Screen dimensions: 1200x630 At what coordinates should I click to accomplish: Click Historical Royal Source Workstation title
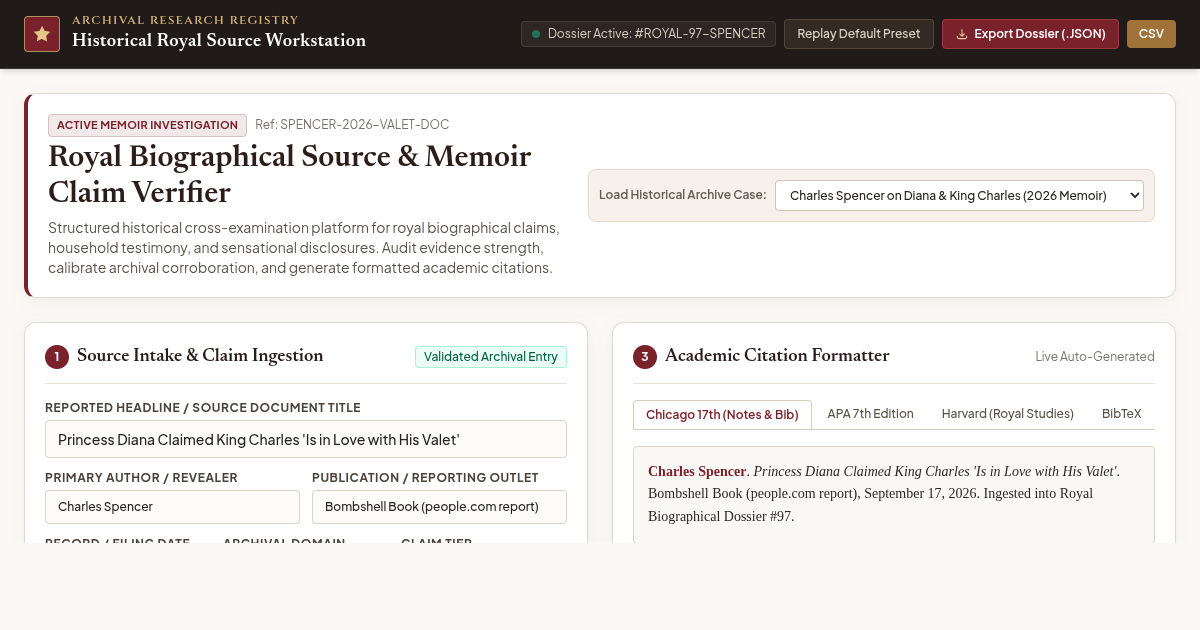(219, 41)
